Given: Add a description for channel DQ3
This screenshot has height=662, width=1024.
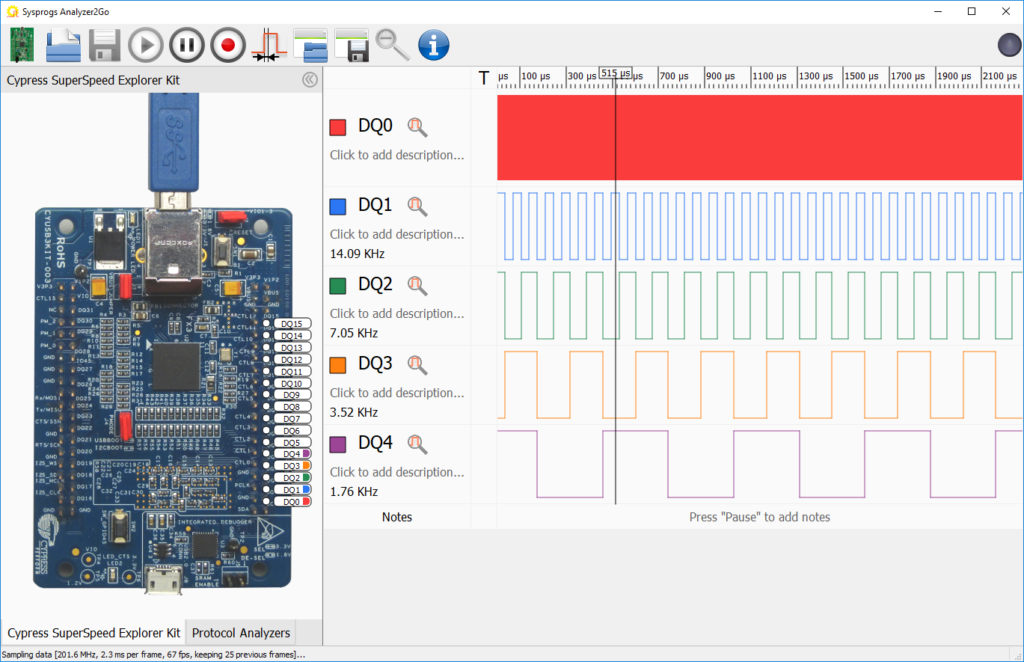Looking at the screenshot, I should 397,392.
